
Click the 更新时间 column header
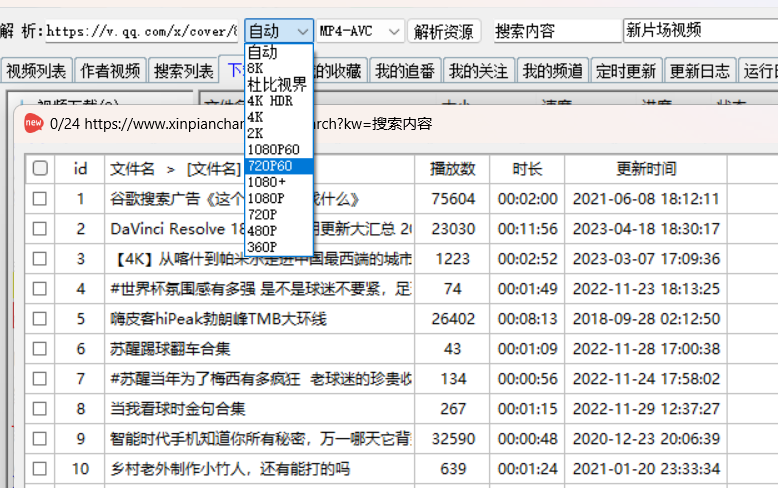[646, 169]
